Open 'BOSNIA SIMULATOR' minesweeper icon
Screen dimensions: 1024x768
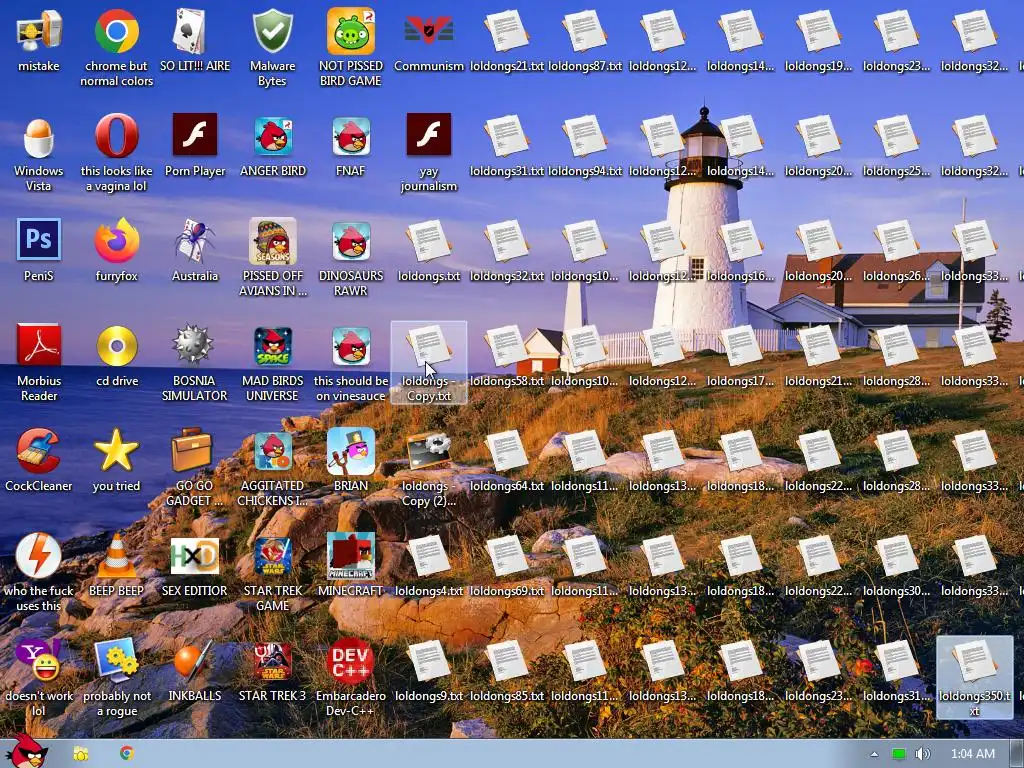193,344
